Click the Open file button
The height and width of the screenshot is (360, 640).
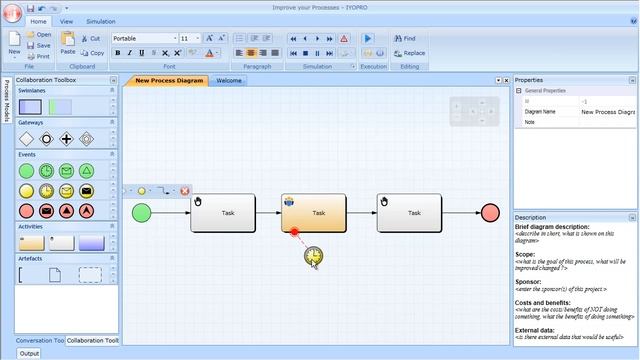tap(39, 35)
